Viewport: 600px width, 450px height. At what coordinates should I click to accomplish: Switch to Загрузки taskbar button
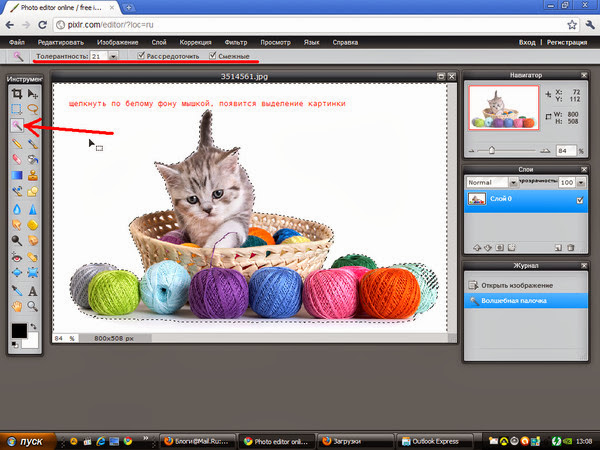[354, 441]
